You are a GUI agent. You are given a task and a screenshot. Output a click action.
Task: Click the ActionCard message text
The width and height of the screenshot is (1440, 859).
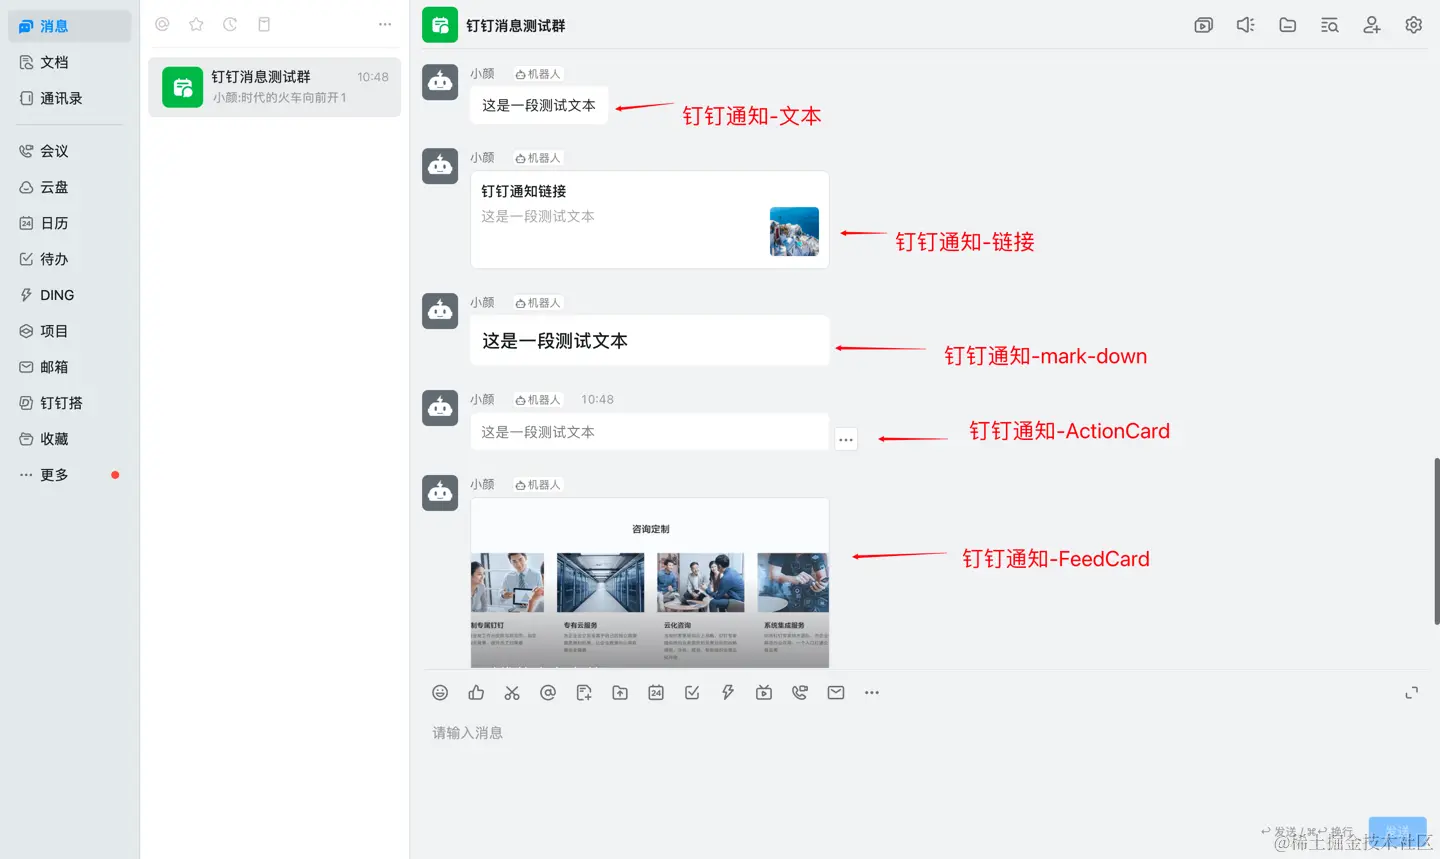click(538, 432)
